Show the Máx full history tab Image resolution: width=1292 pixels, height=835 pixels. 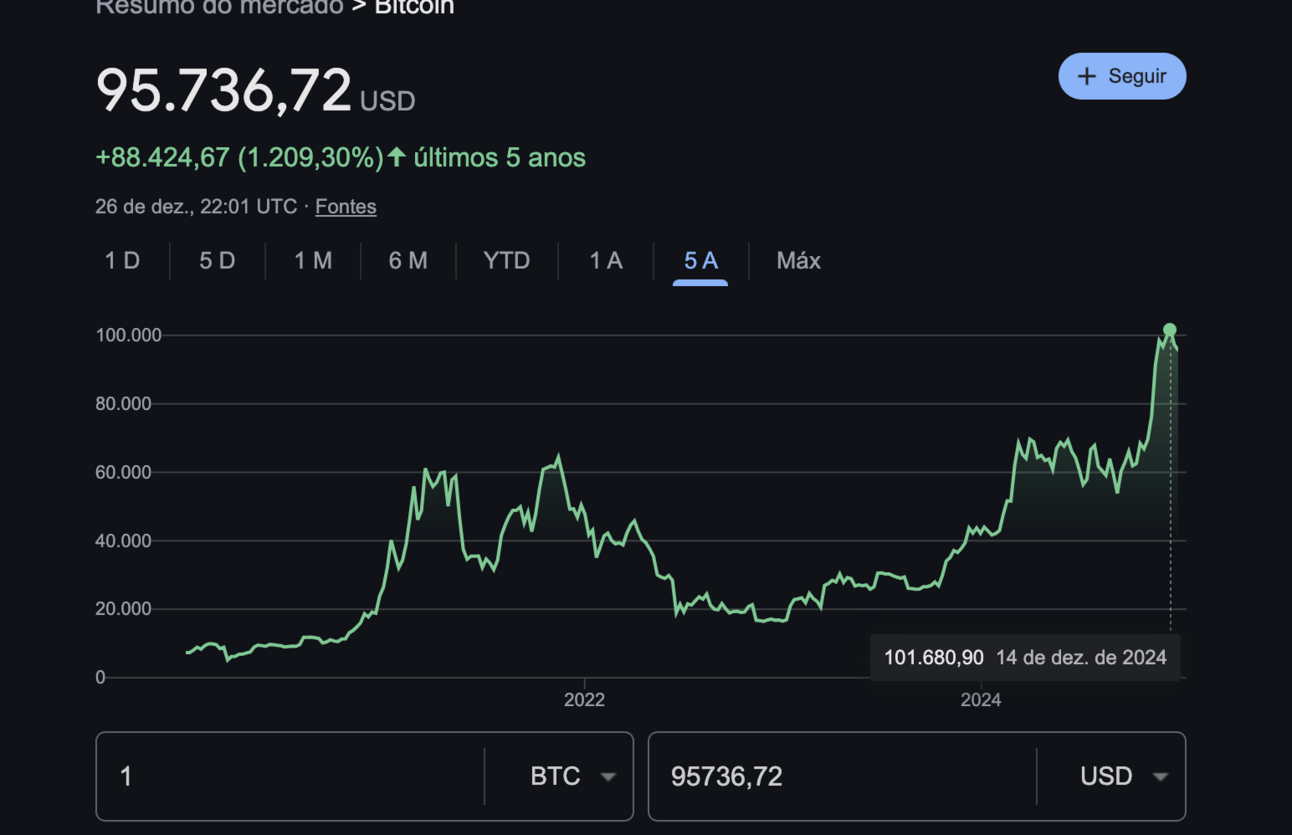coord(799,261)
